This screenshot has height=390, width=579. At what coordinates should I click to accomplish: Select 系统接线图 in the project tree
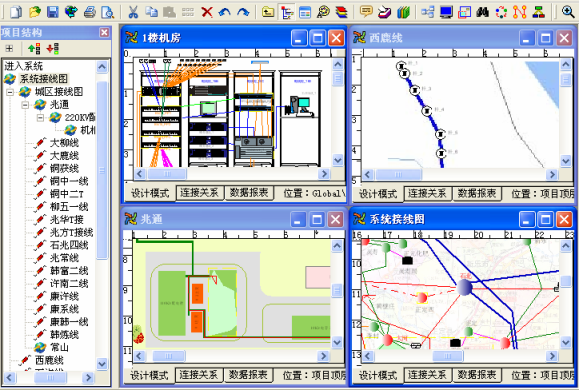click(x=44, y=79)
